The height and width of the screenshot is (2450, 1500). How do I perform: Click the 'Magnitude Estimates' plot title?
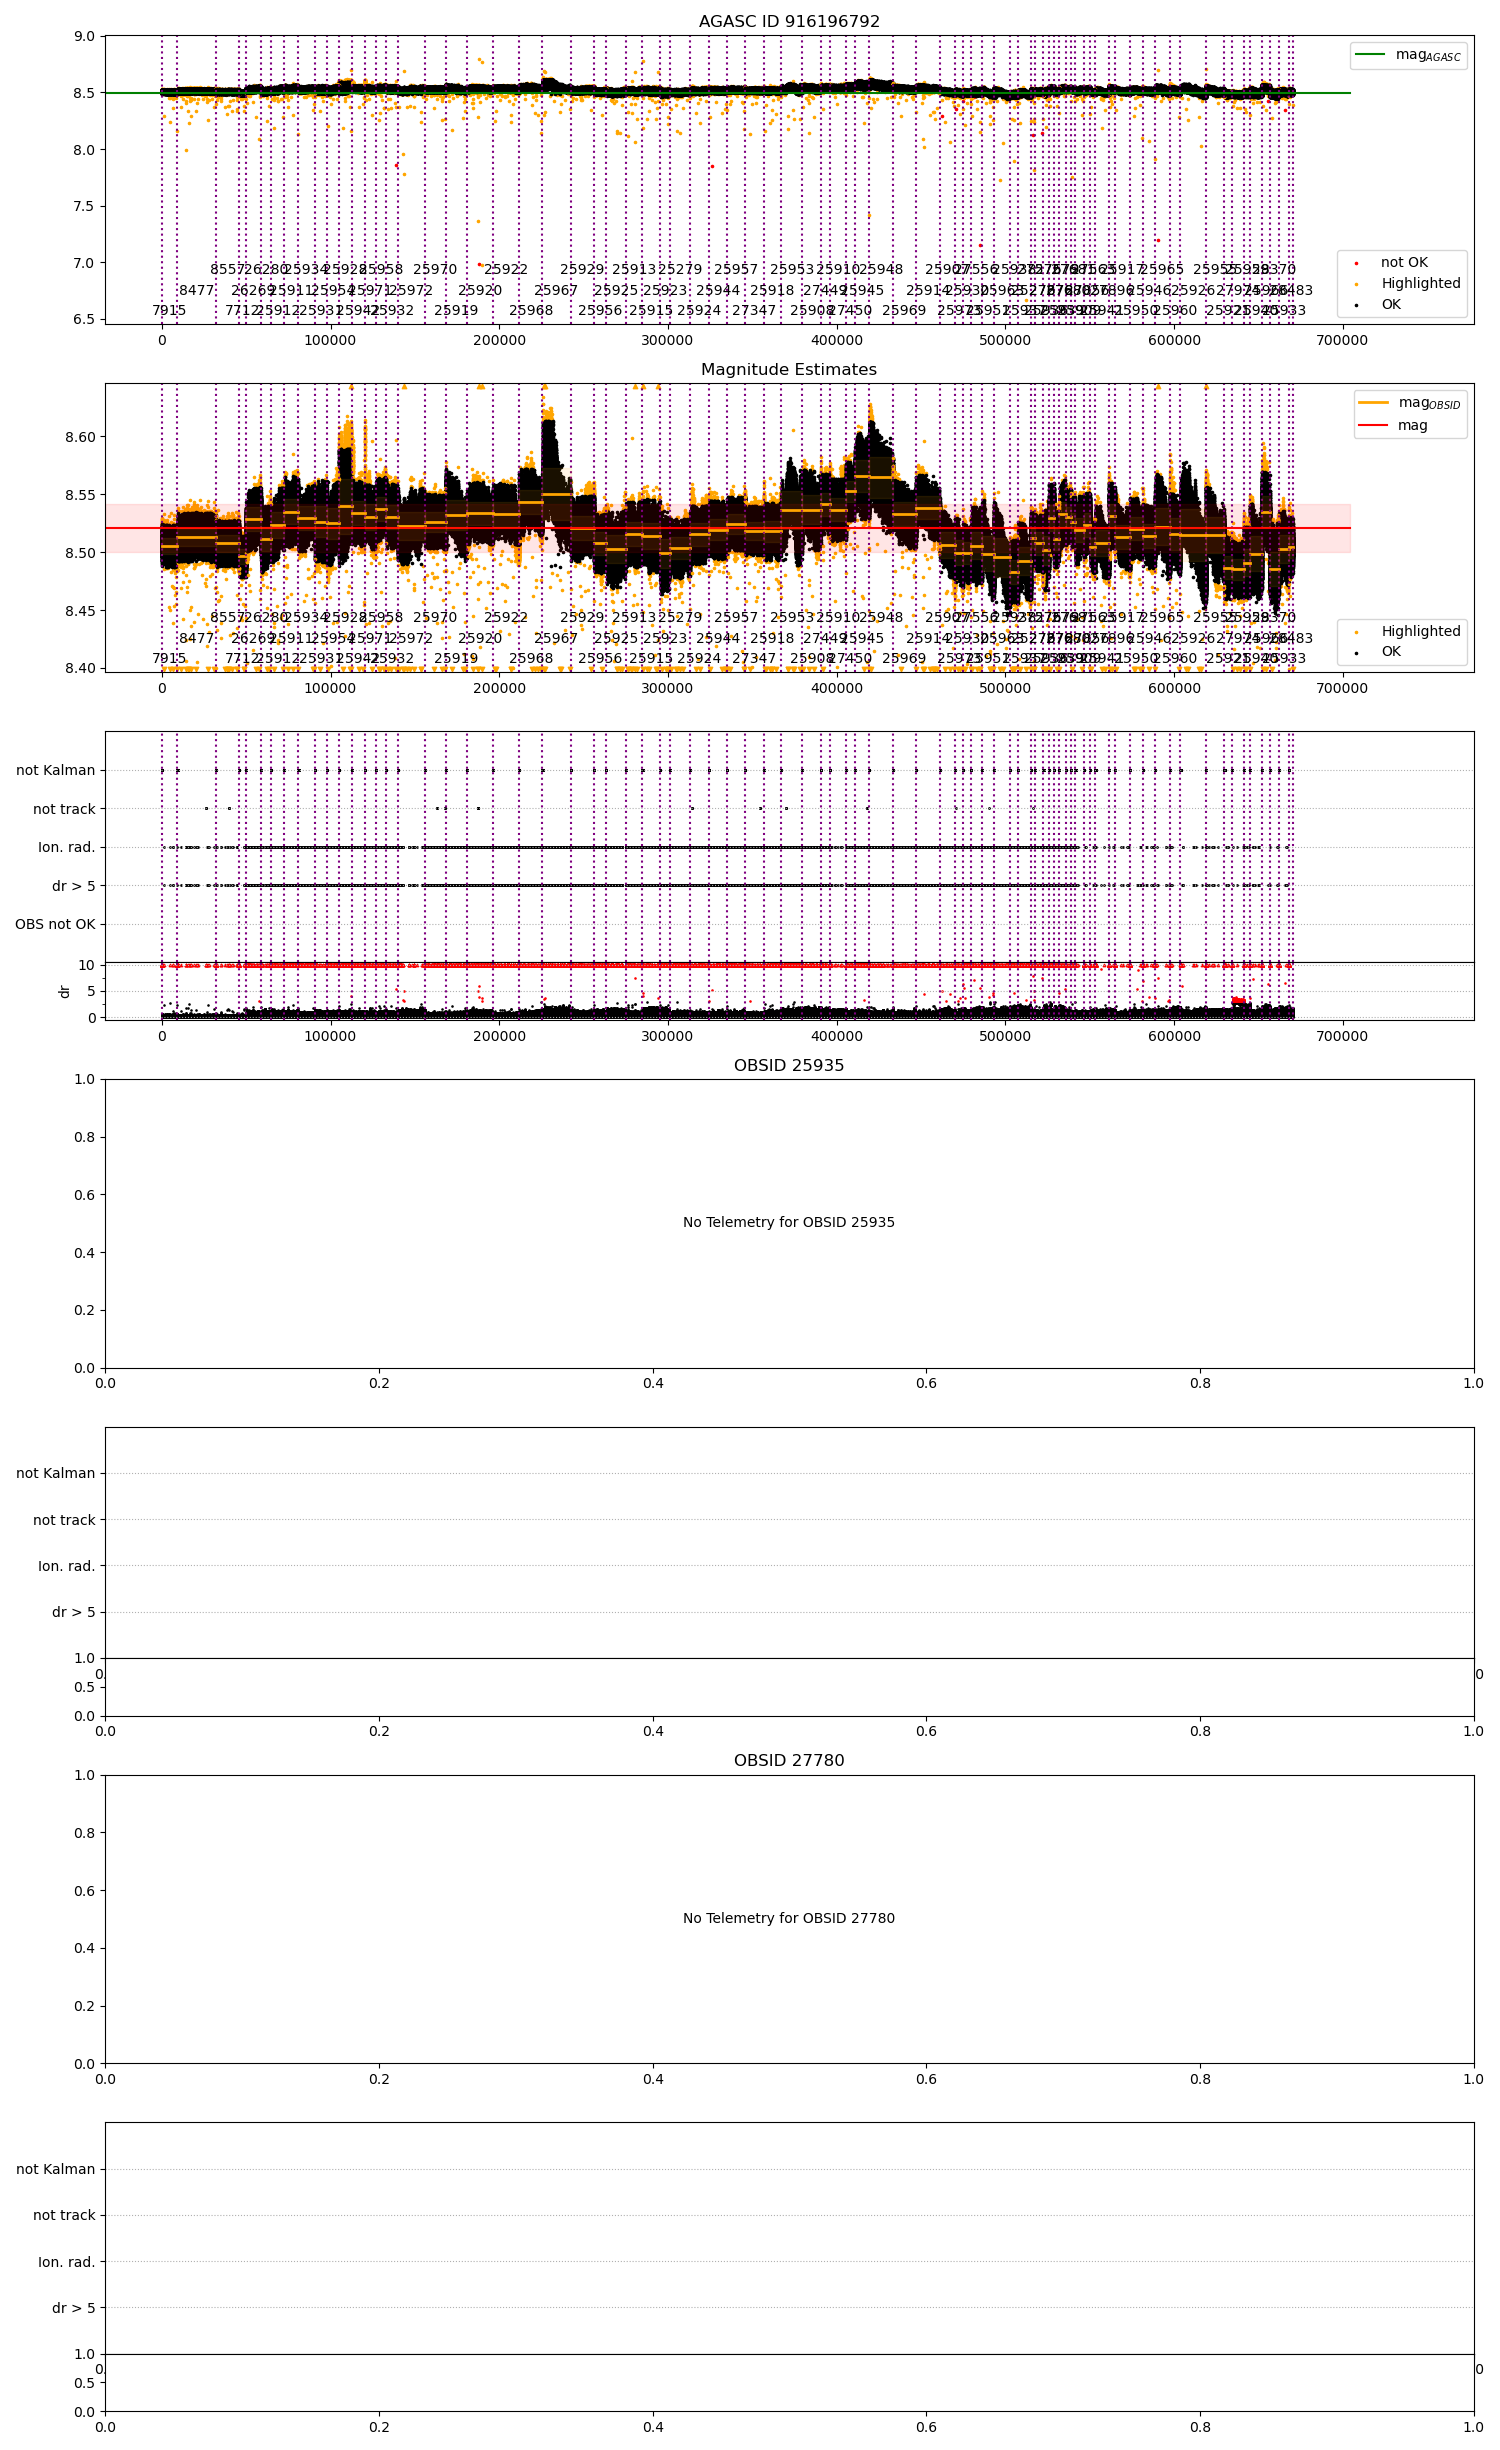789,369
